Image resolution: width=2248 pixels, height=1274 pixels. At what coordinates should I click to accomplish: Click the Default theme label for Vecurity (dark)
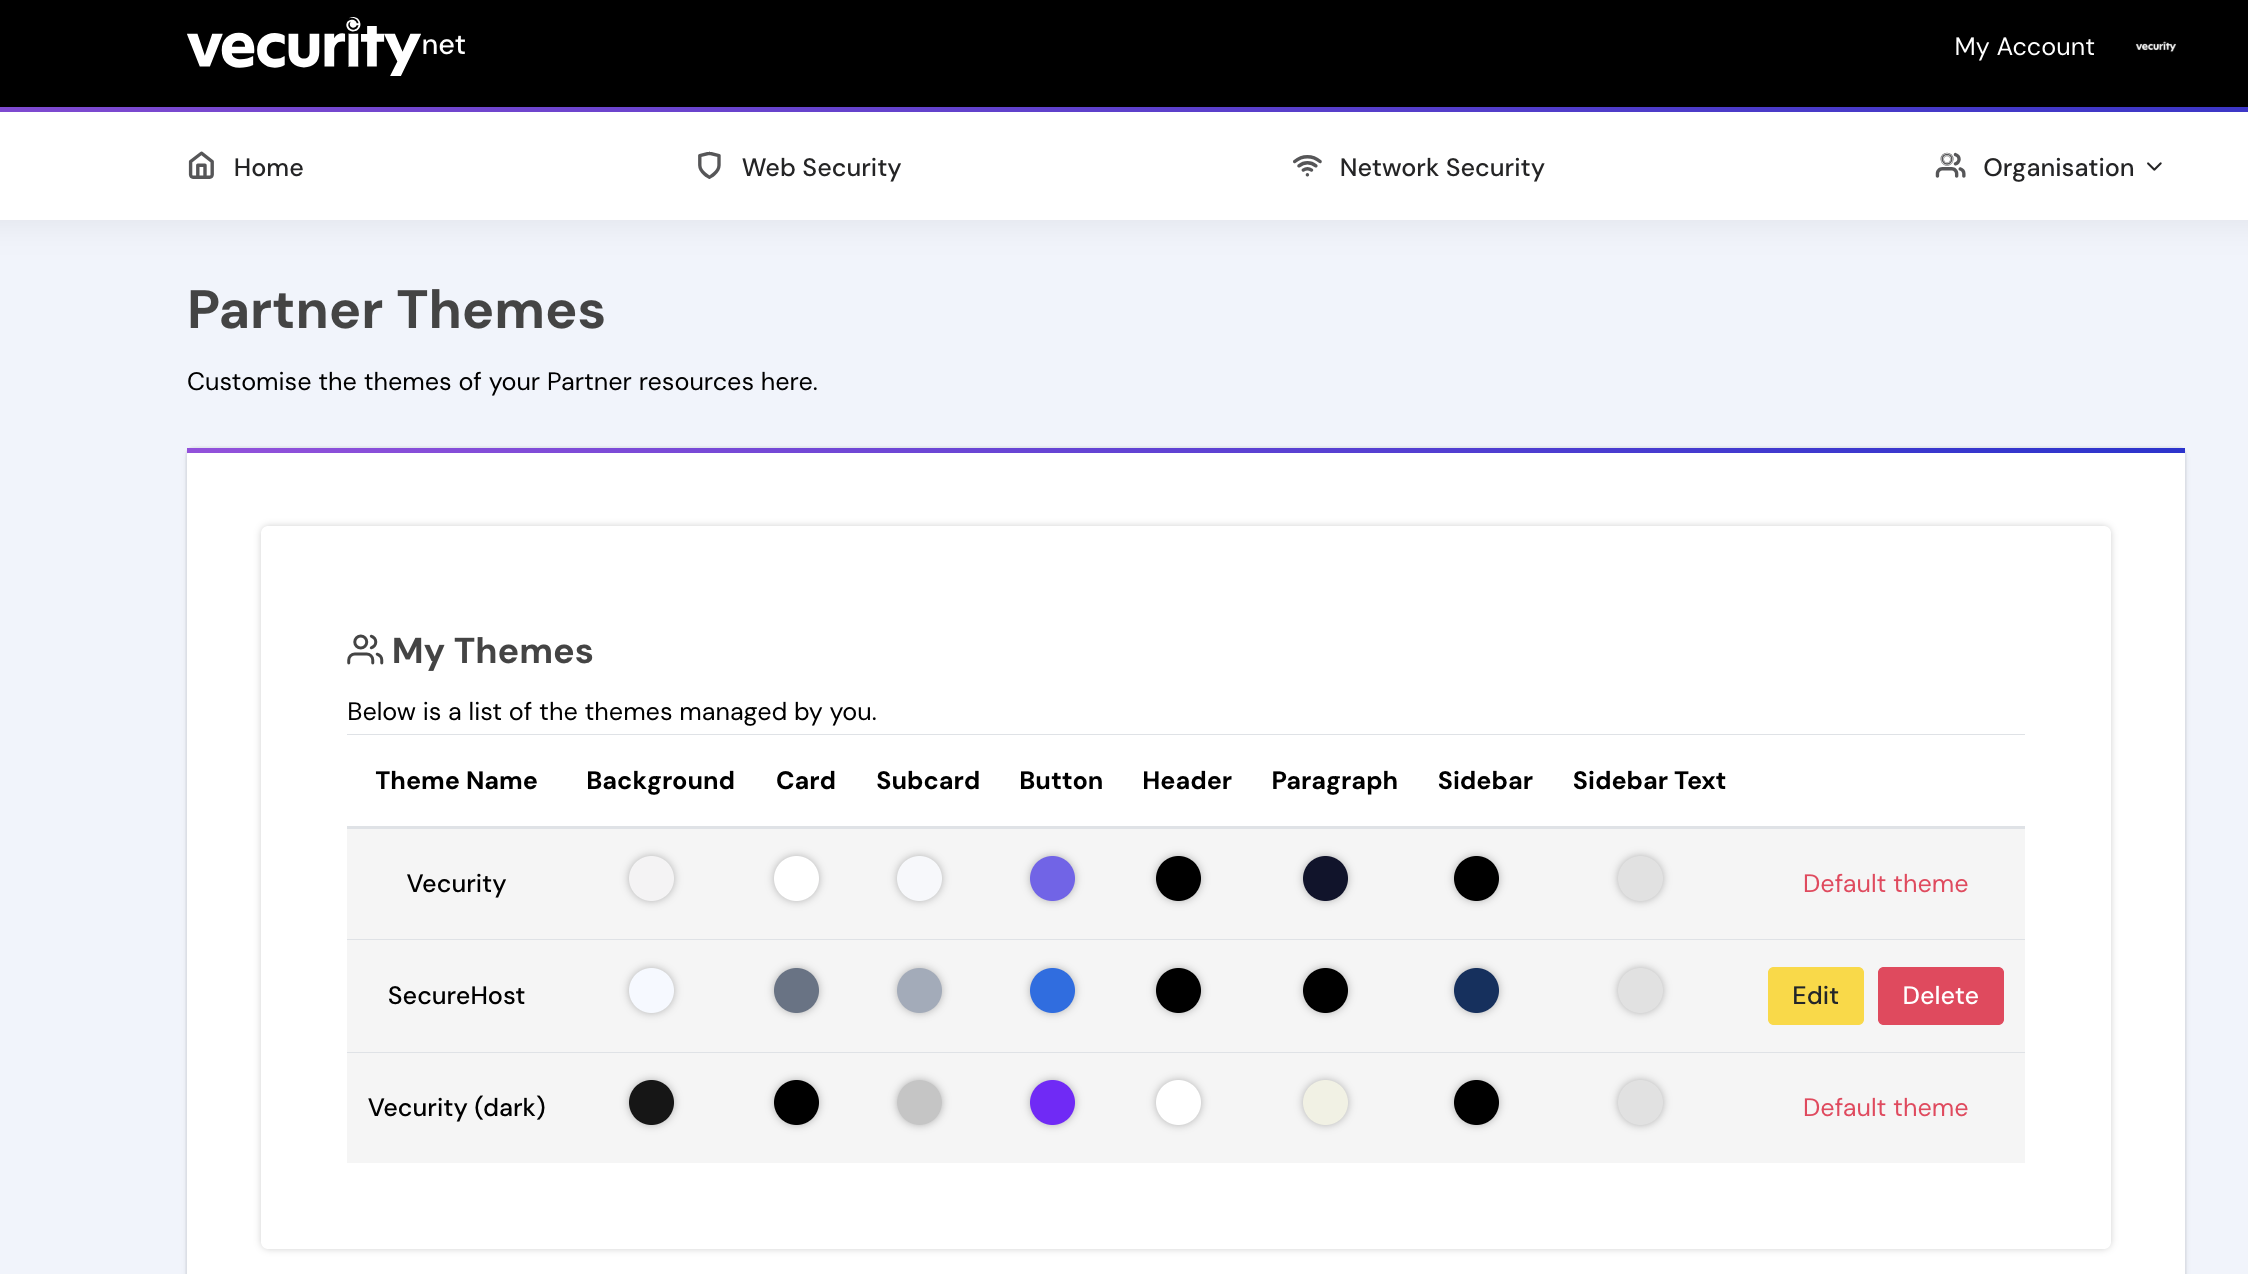click(1884, 1107)
